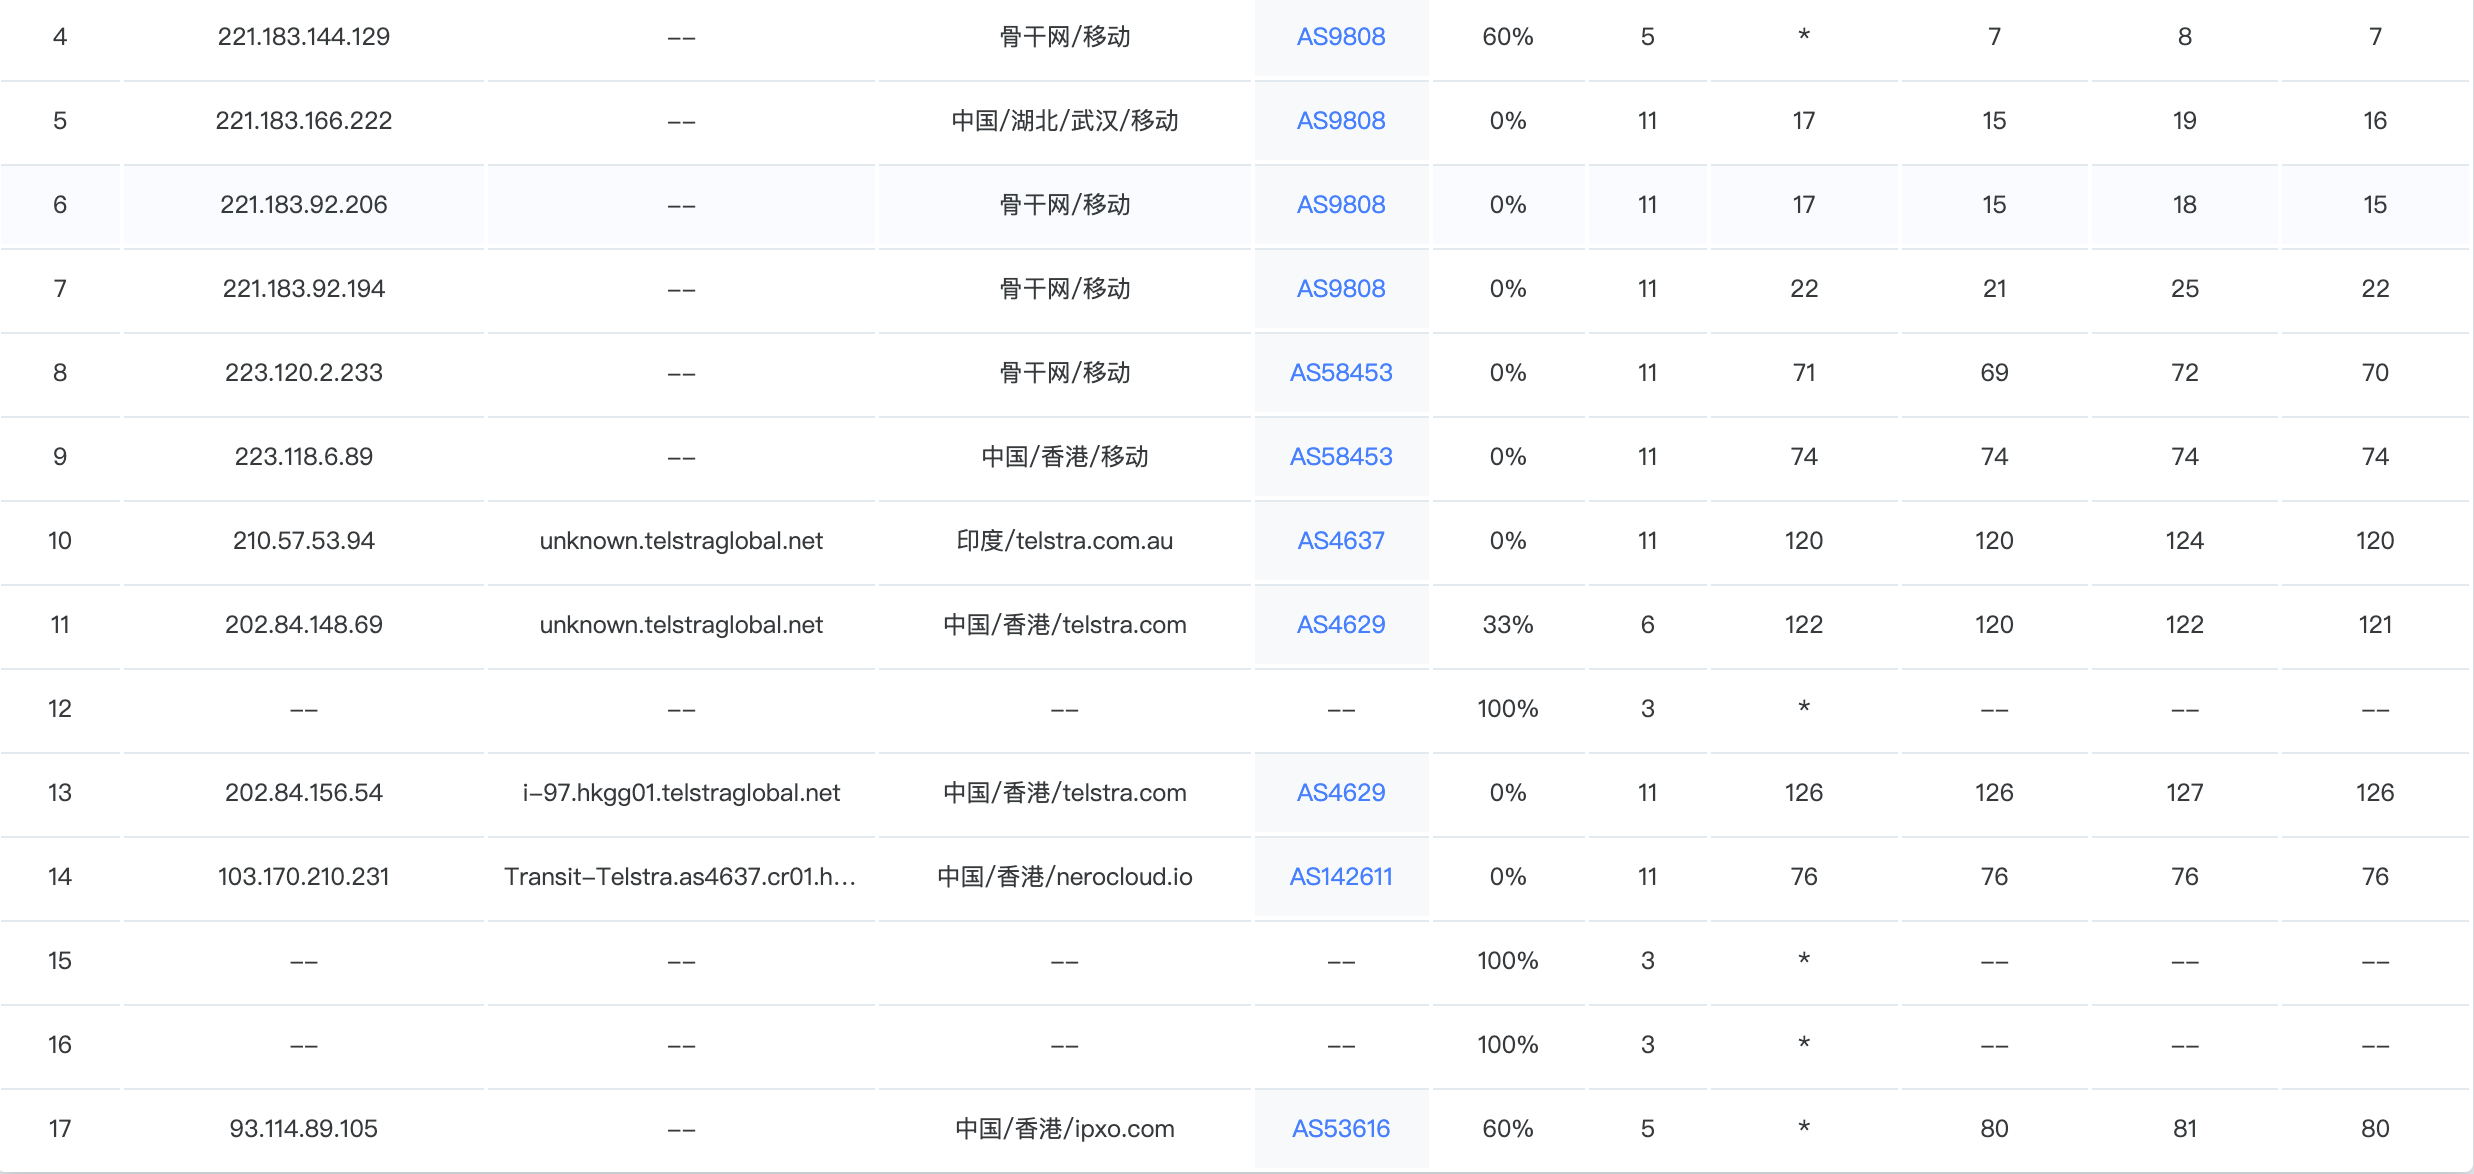
Task: Select hostname i-97.hkgg01.telstraglobal.net
Action: (680, 793)
